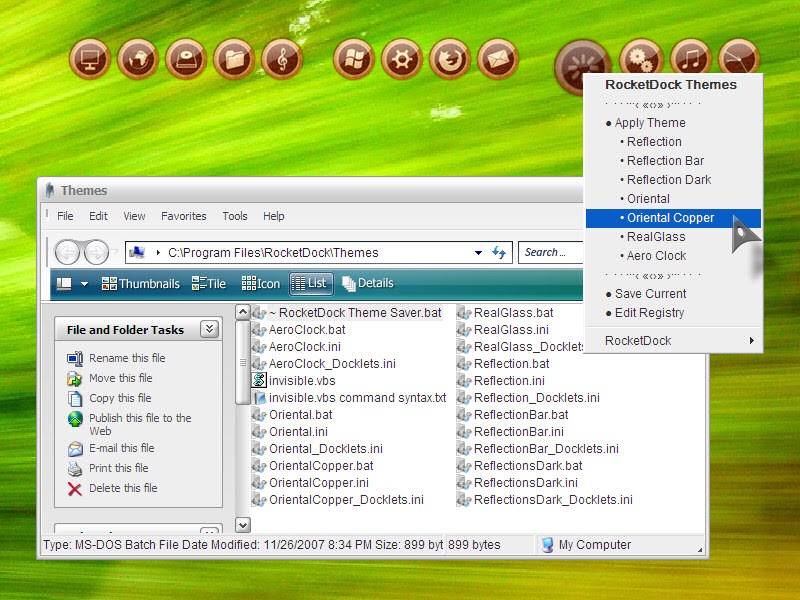Switch to Details view
The image size is (800, 600).
click(x=368, y=284)
